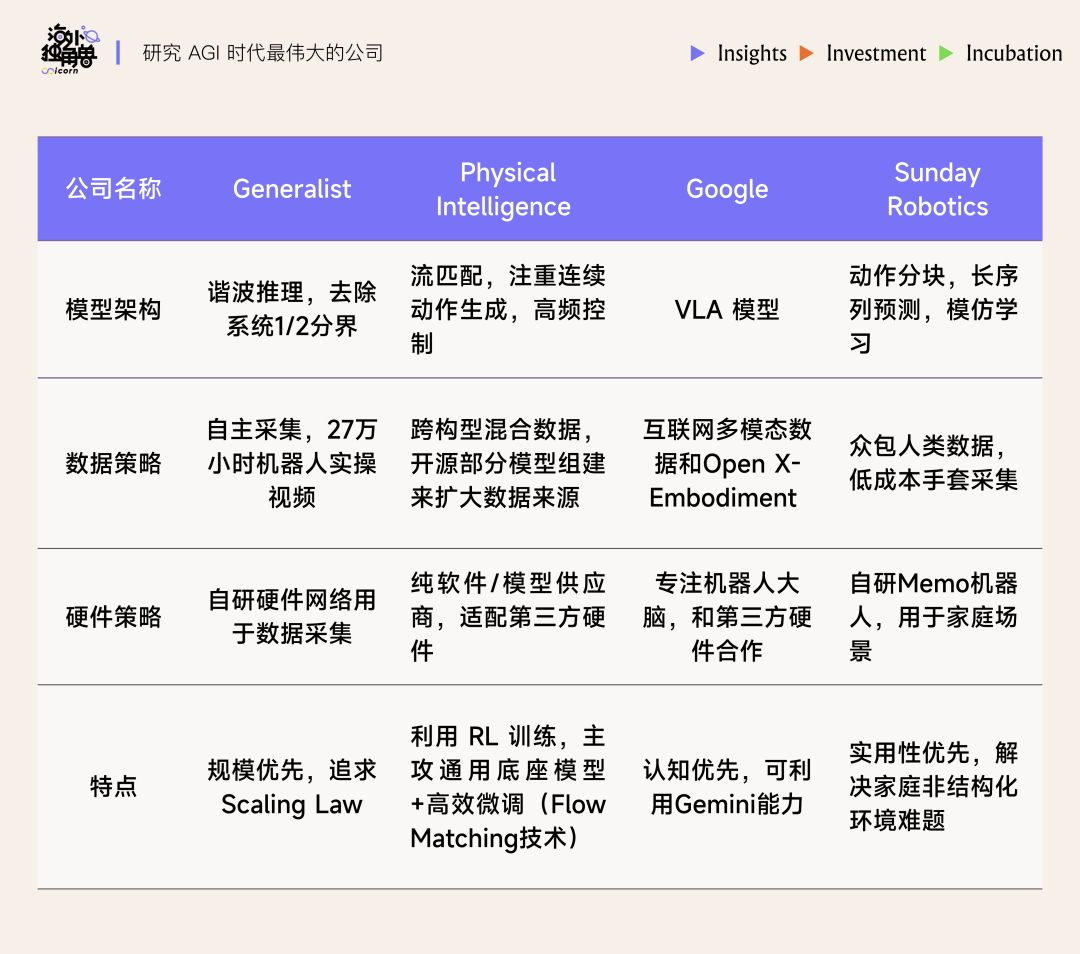Open the Incubation section
Viewport: 1080px width, 954px height.
pyautogui.click(x=1013, y=54)
